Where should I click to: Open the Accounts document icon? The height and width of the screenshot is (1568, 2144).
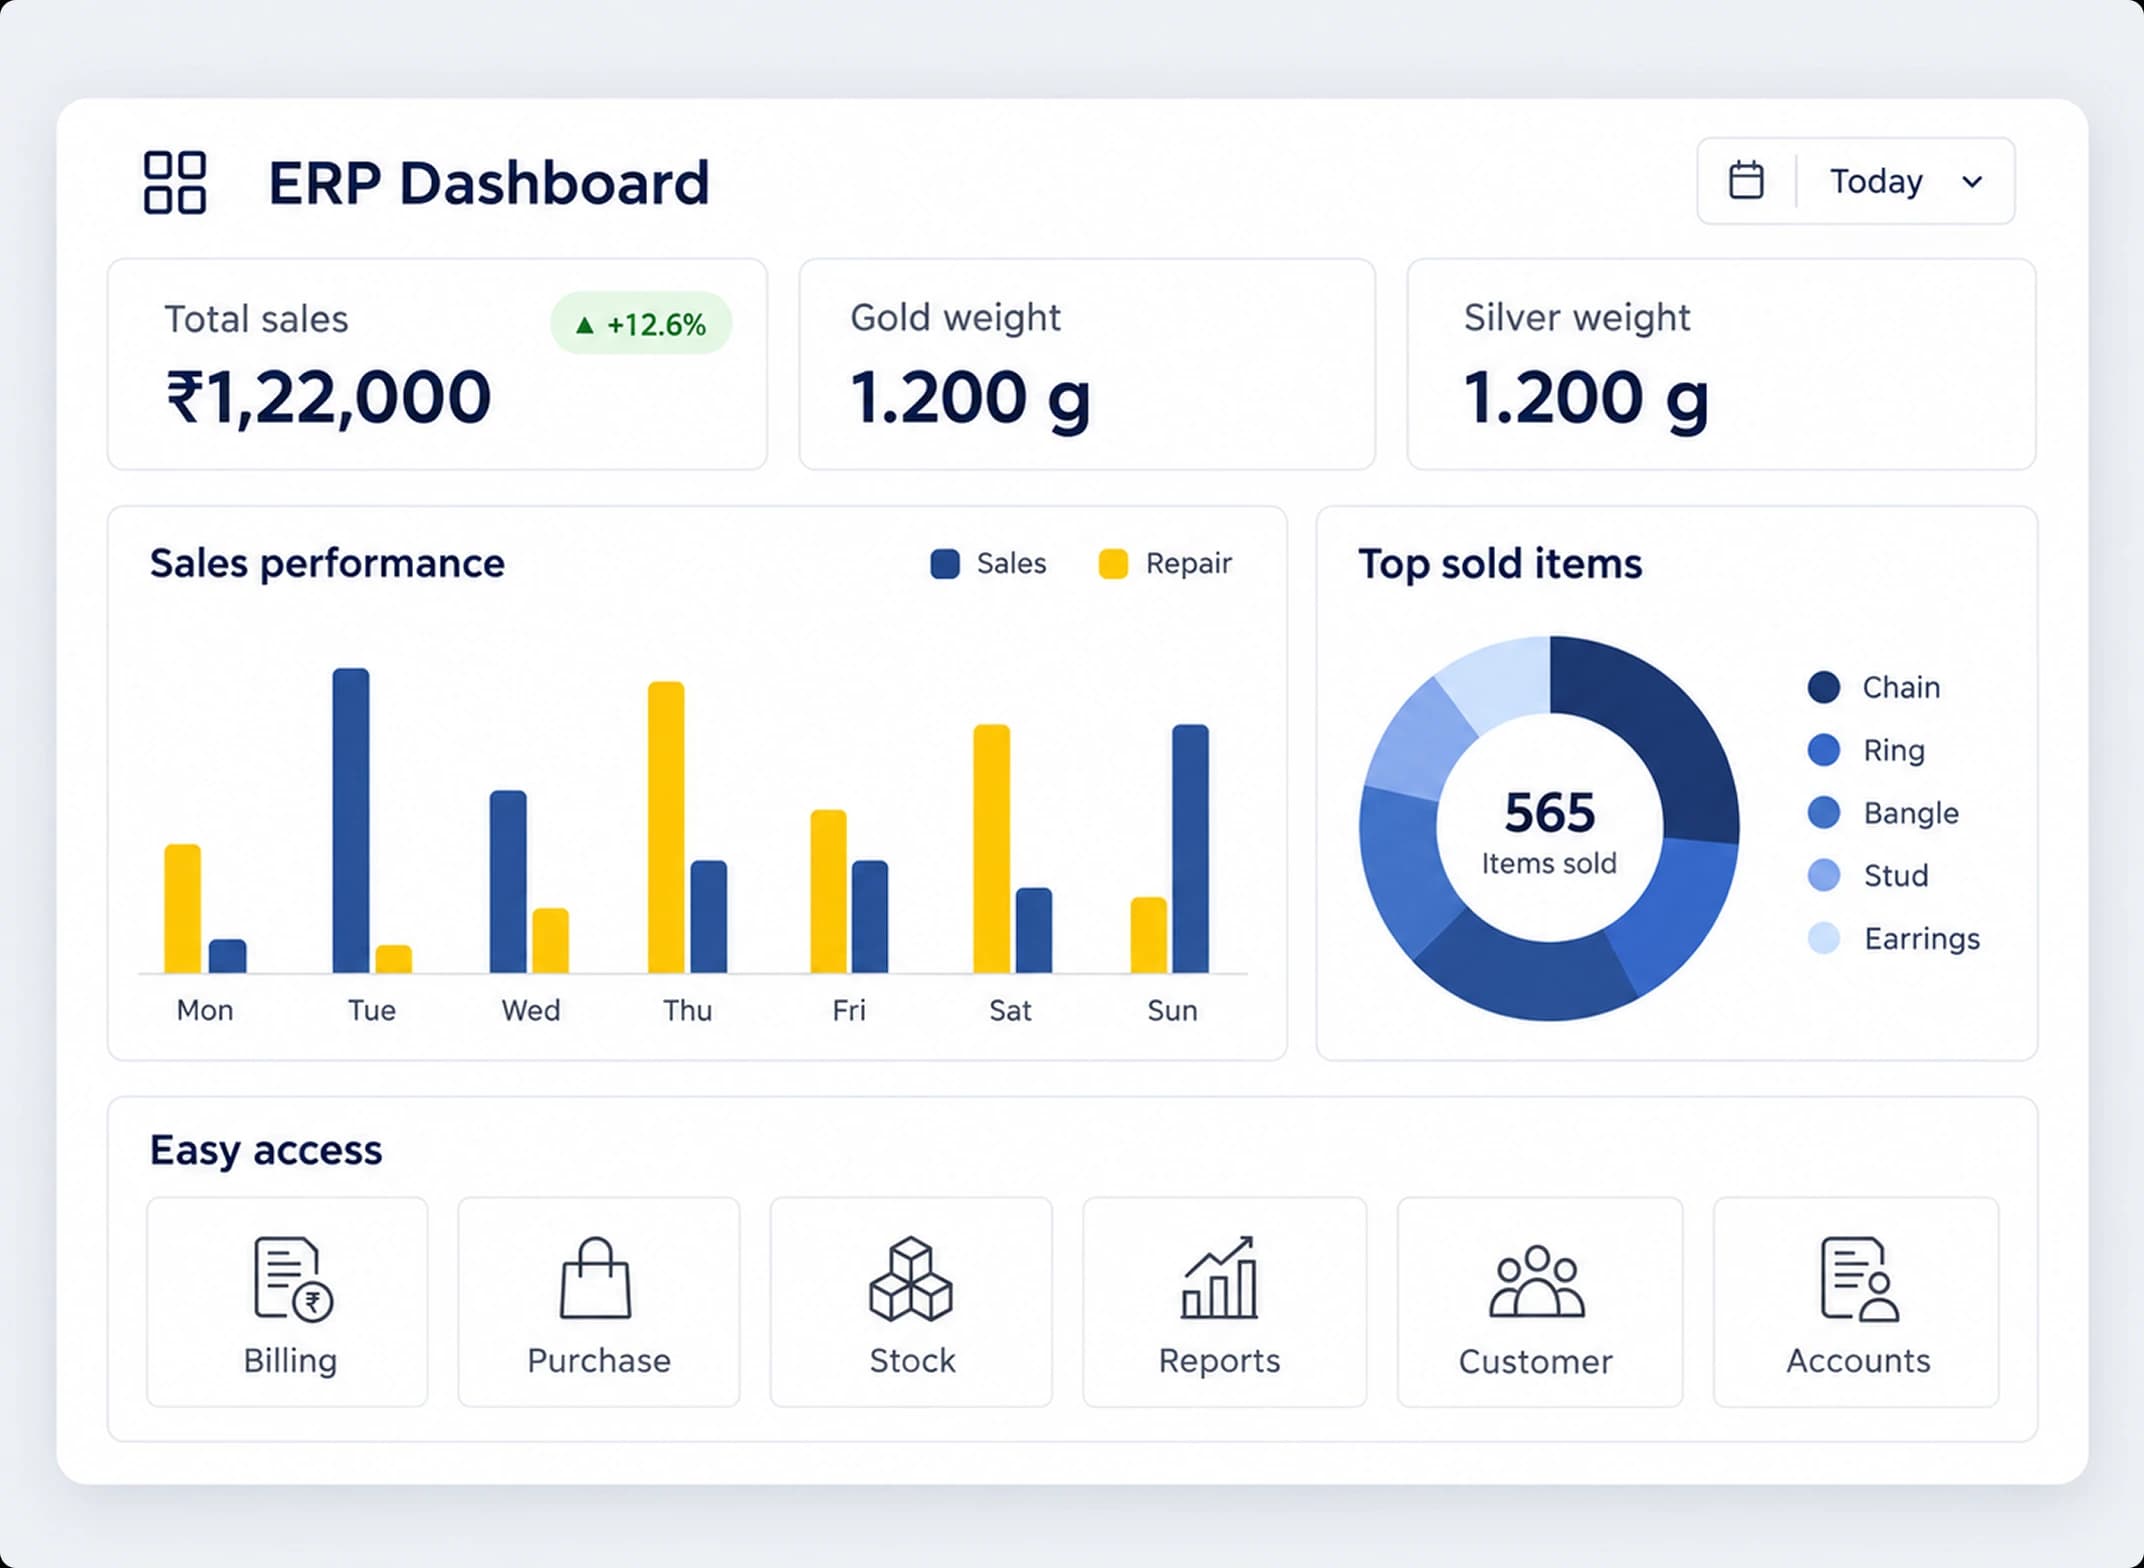point(1859,1279)
